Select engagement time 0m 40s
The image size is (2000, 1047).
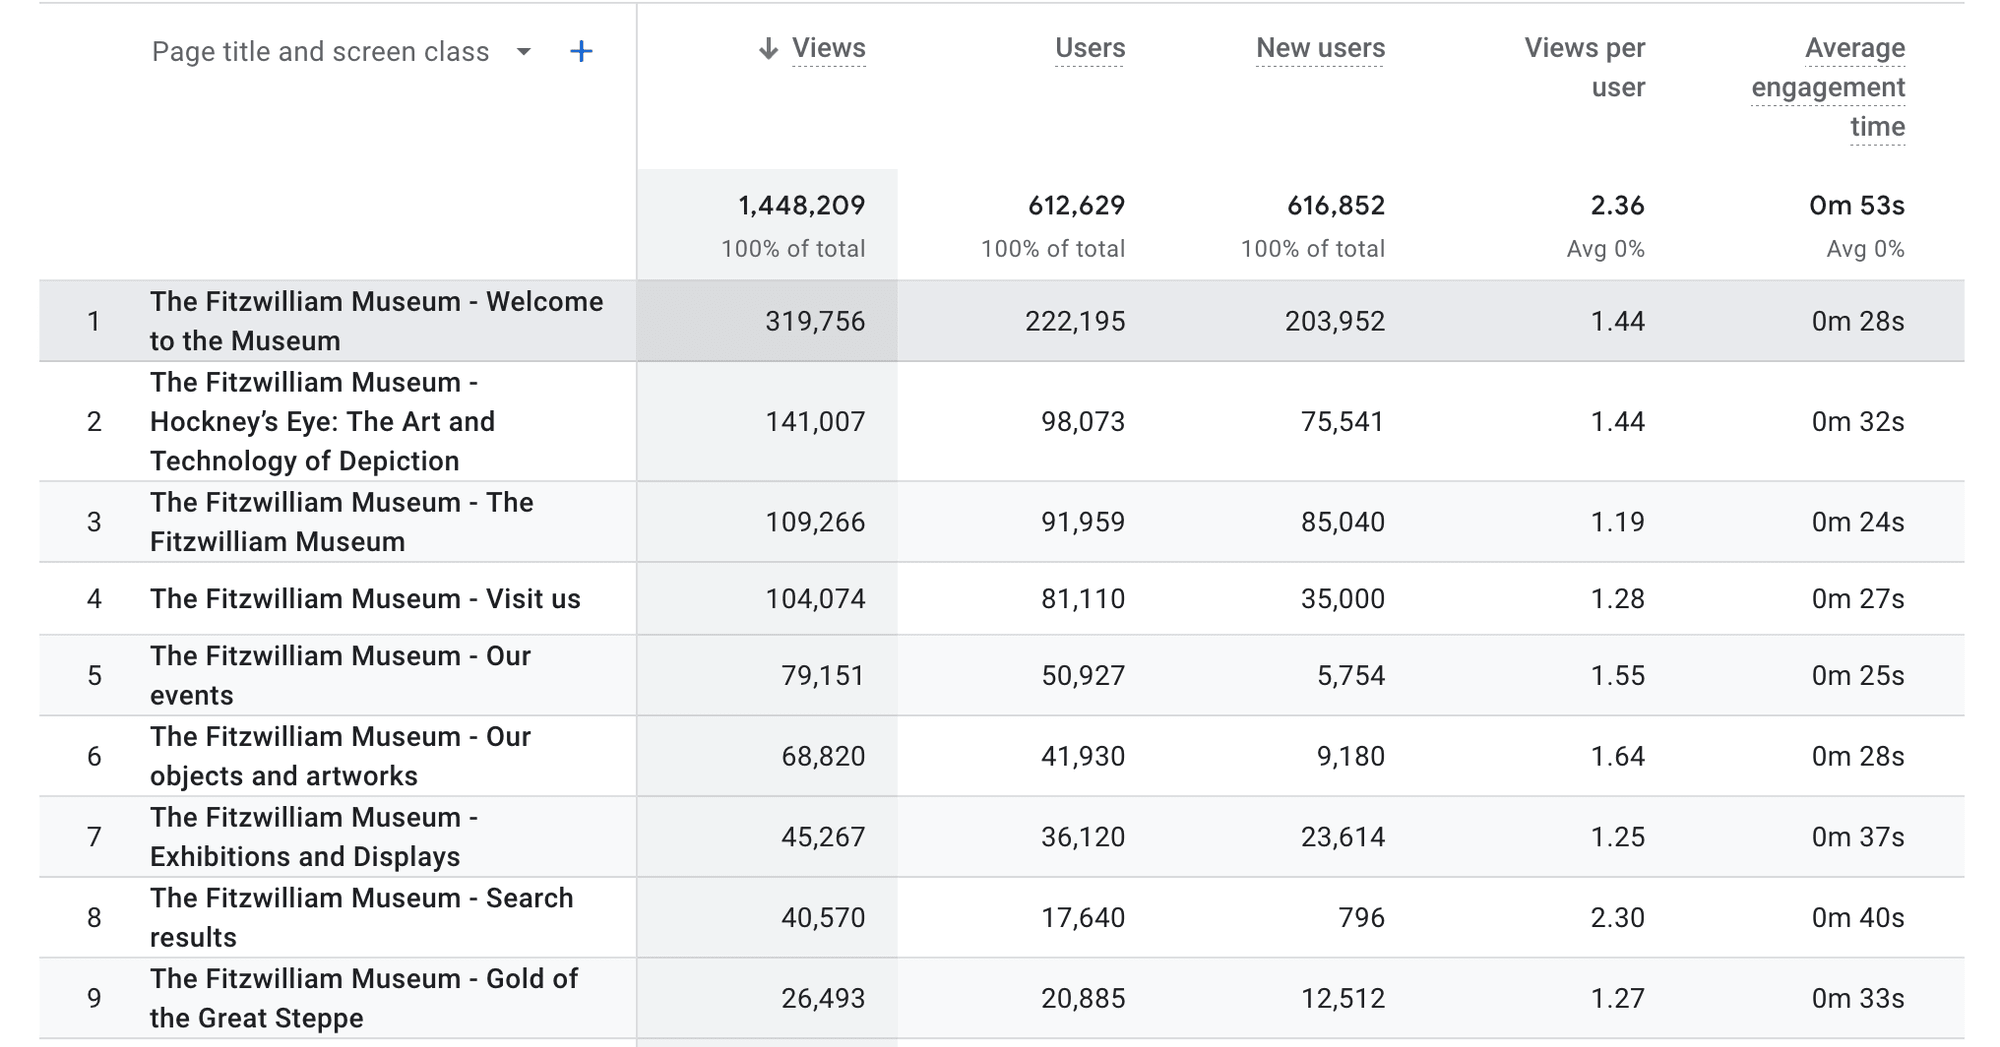1858,917
